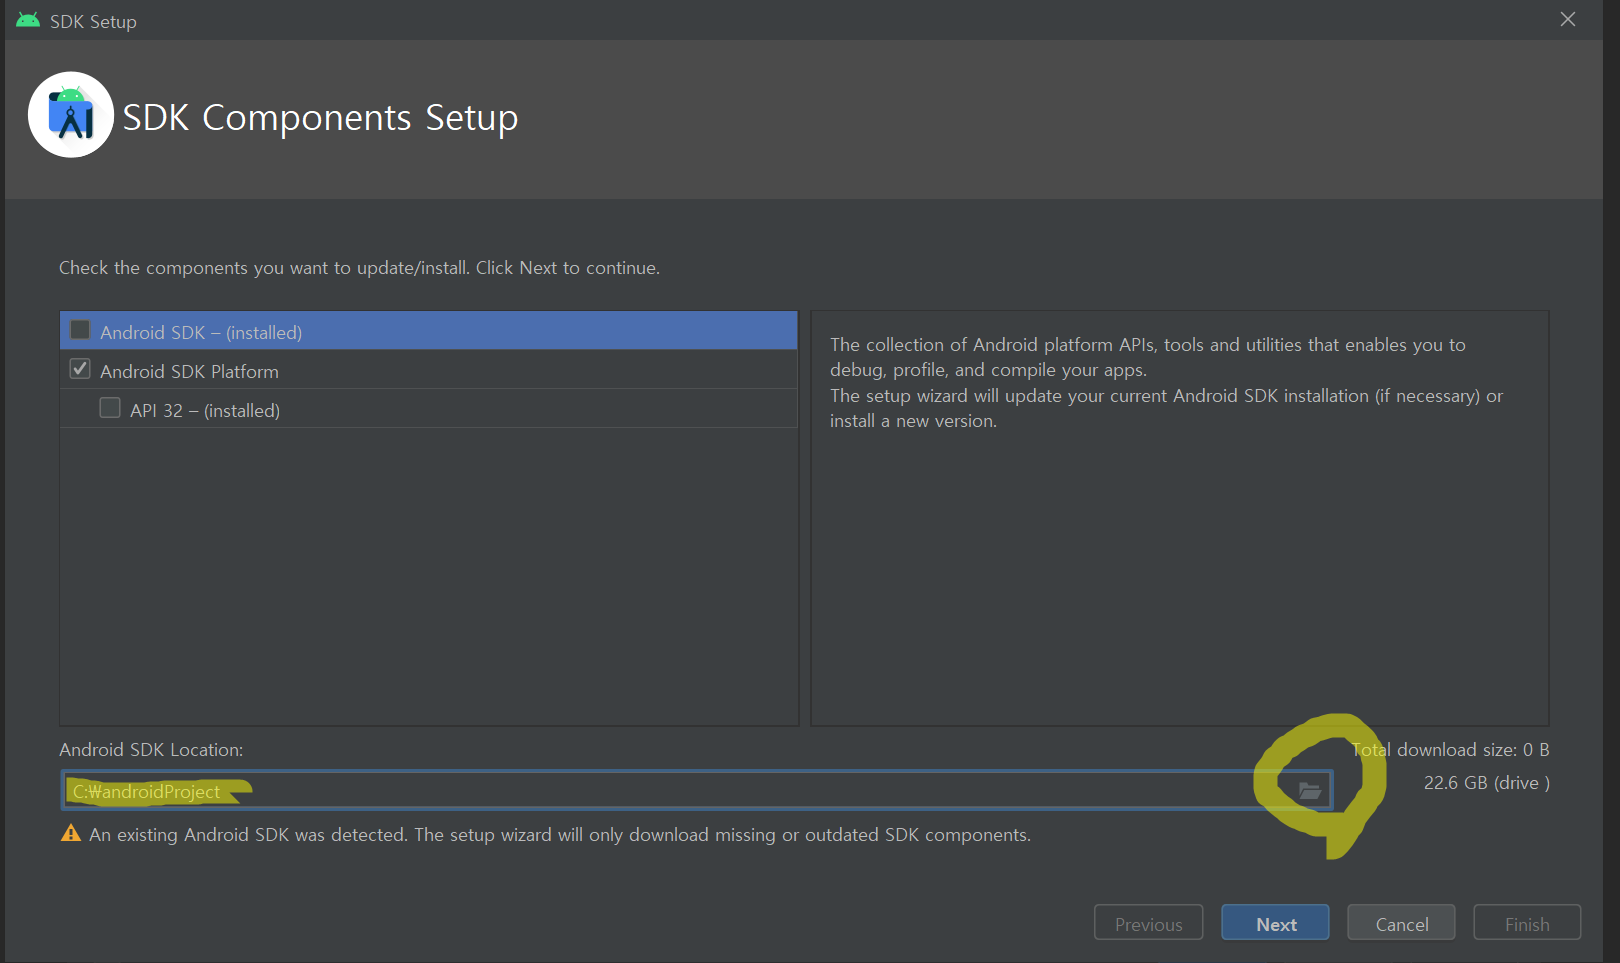Click the "An existing Android SDK was detected" message
1620x963 pixels.
(x=560, y=835)
